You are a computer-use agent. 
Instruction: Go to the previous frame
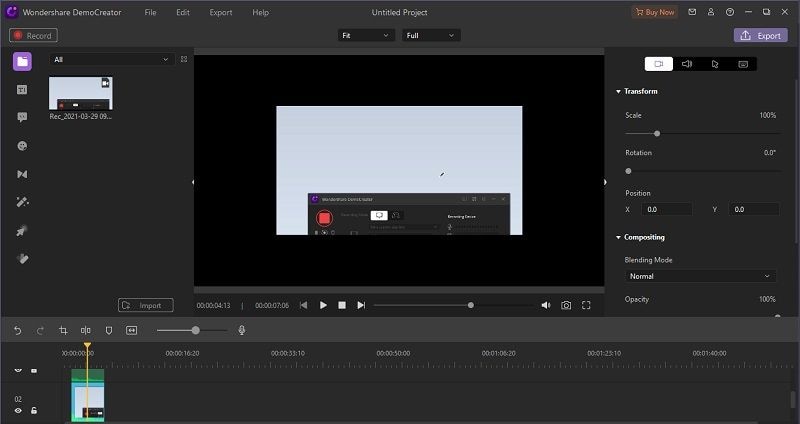(304, 305)
